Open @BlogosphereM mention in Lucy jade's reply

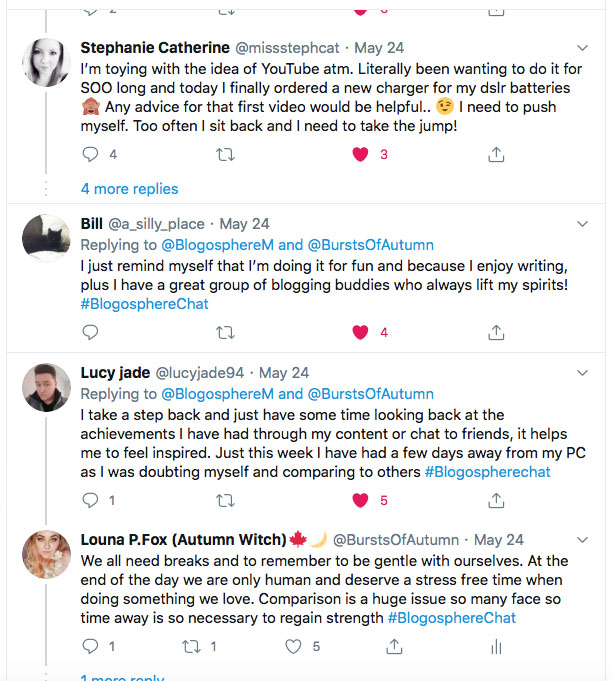tap(217, 393)
